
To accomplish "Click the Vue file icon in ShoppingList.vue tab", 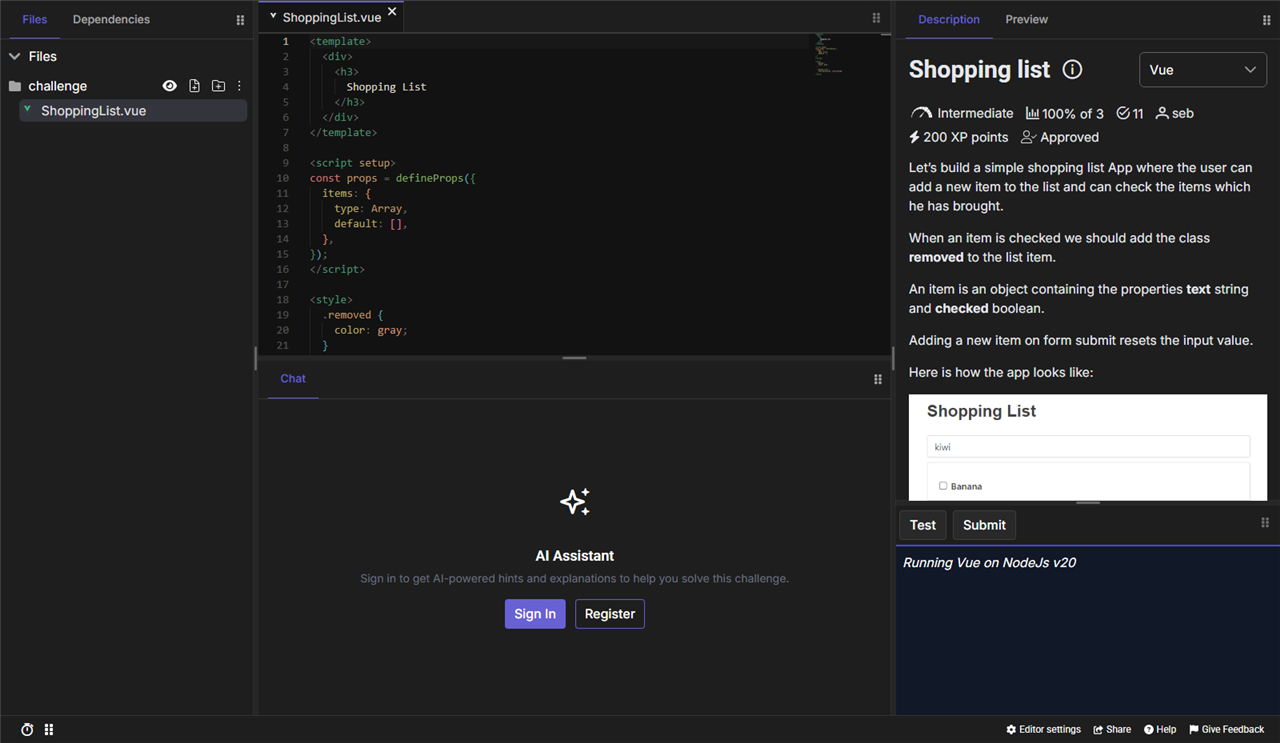I will [x=273, y=16].
